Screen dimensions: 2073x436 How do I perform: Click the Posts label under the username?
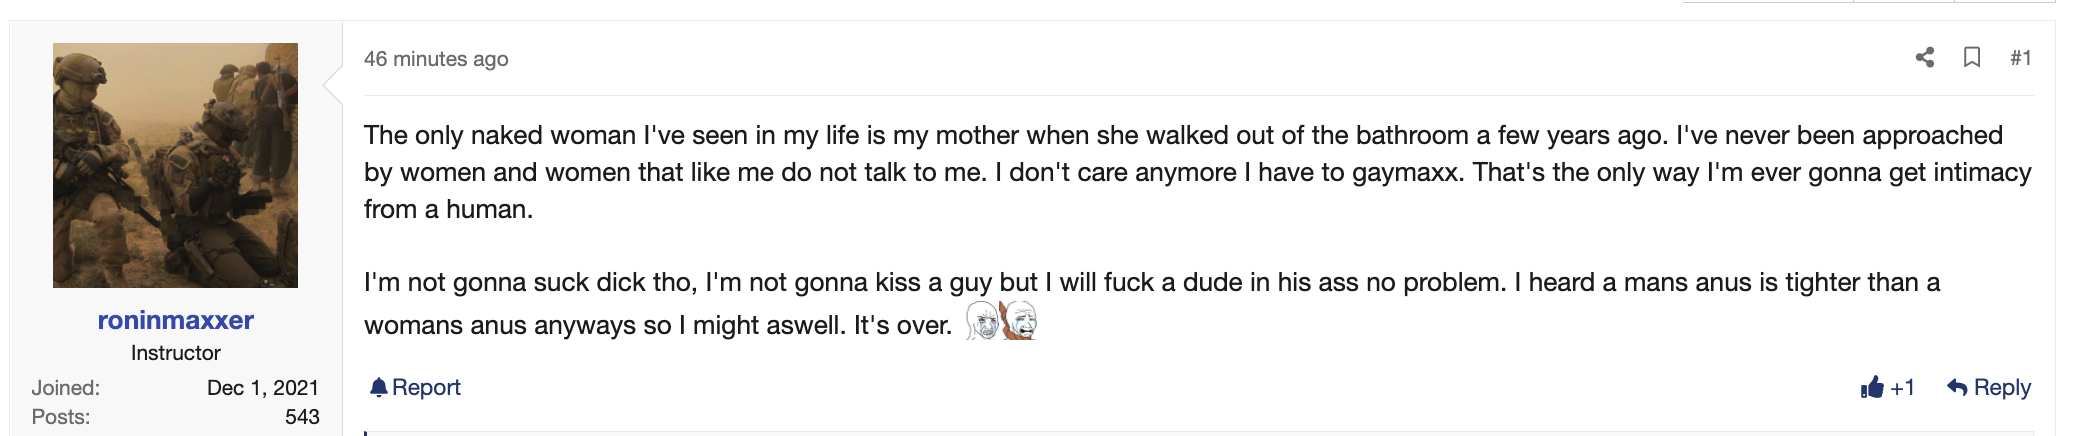click(61, 417)
